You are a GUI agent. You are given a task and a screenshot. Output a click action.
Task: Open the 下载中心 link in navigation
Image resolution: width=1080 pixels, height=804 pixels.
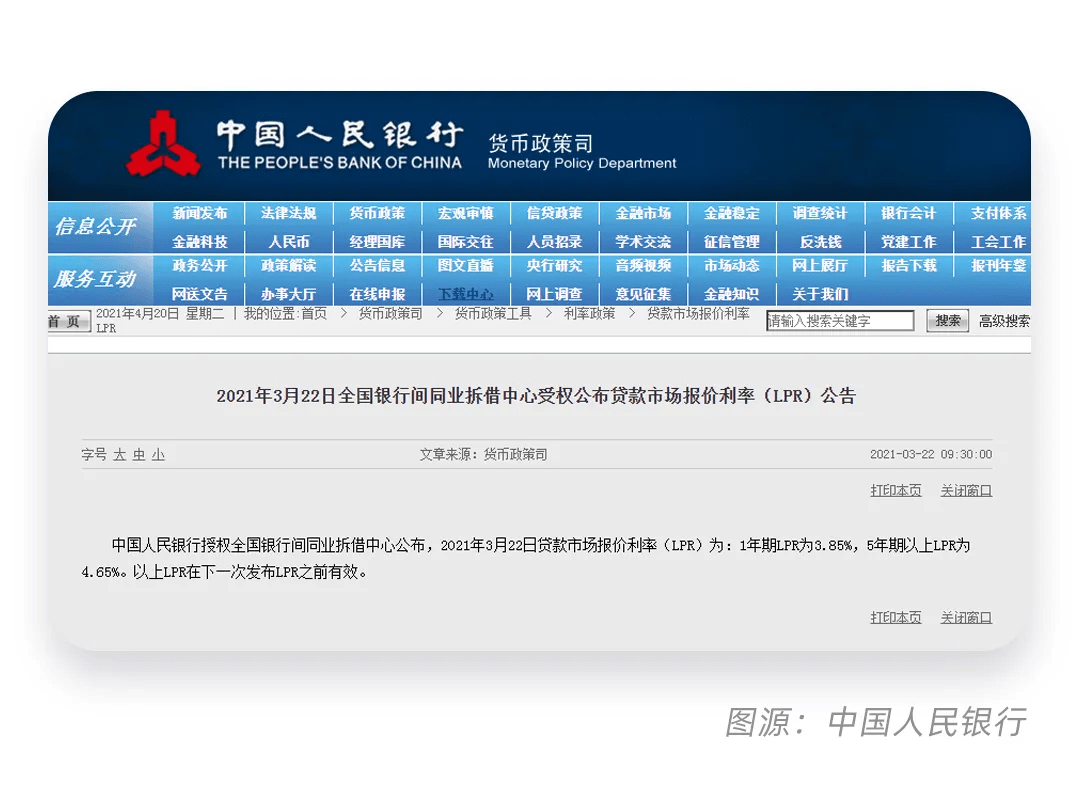[465, 294]
